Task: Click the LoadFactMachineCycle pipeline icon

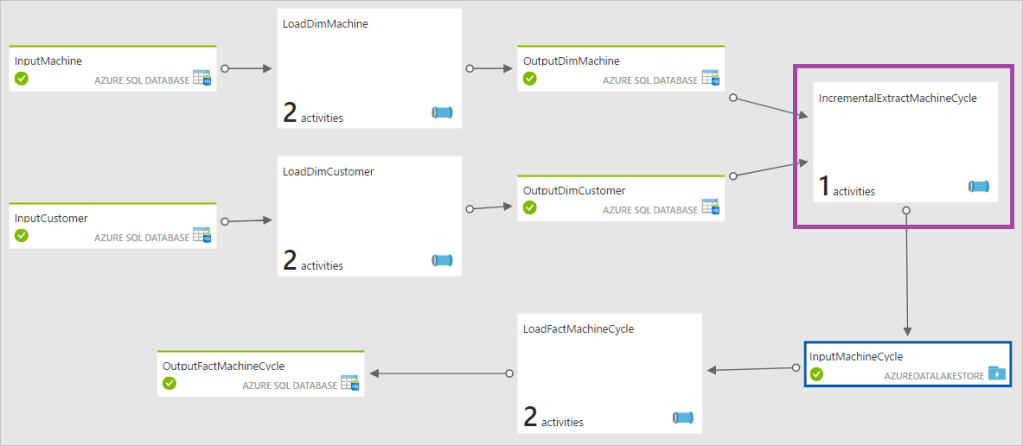Action: (x=684, y=418)
